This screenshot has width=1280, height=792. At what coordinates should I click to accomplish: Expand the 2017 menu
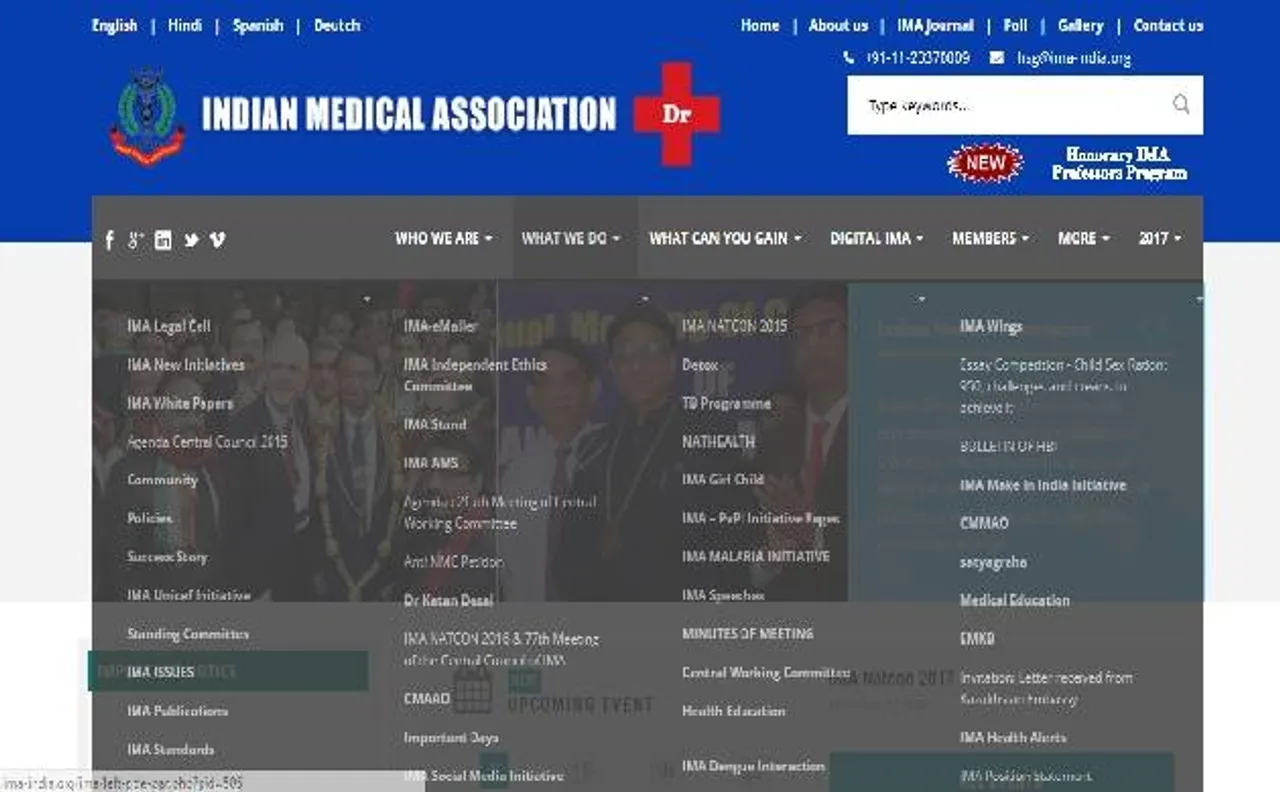tap(1159, 238)
